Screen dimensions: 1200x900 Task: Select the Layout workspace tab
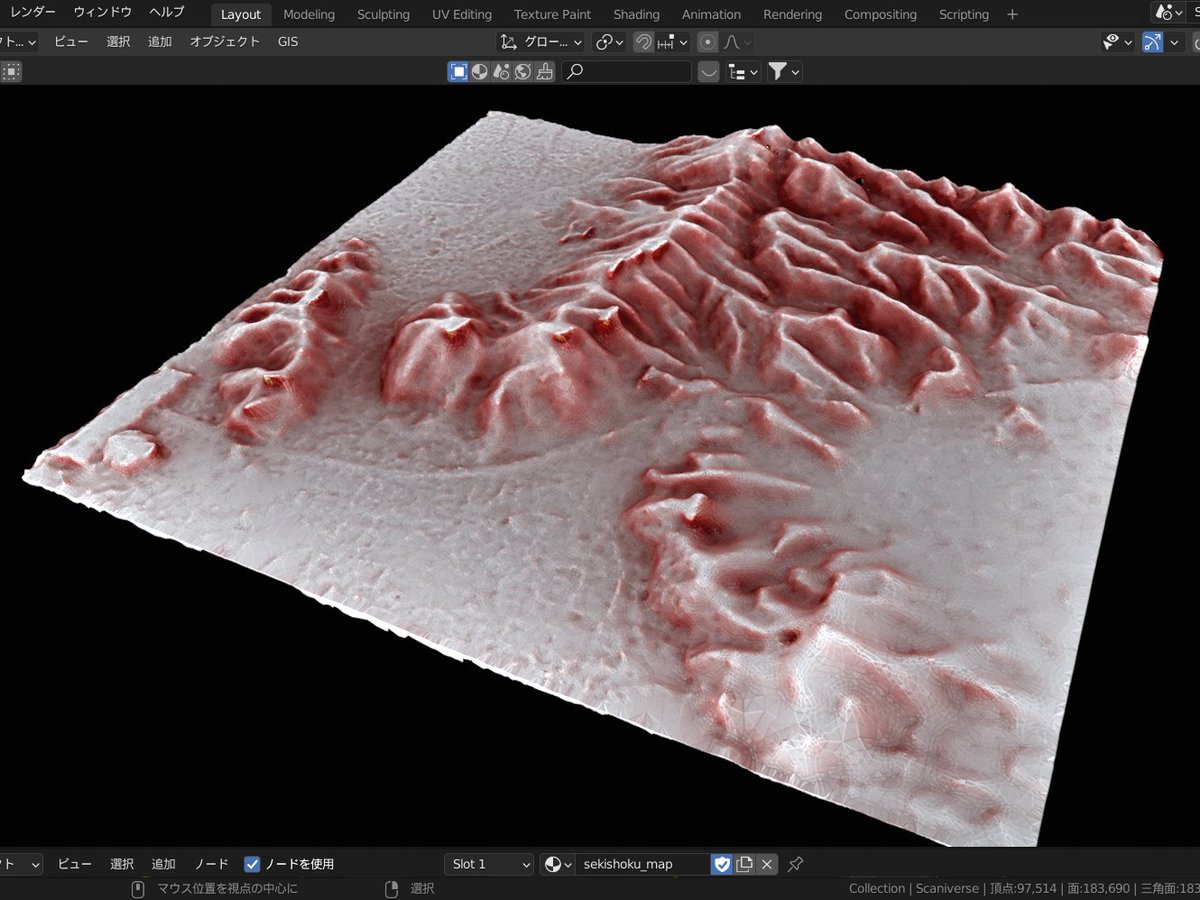pyautogui.click(x=241, y=14)
